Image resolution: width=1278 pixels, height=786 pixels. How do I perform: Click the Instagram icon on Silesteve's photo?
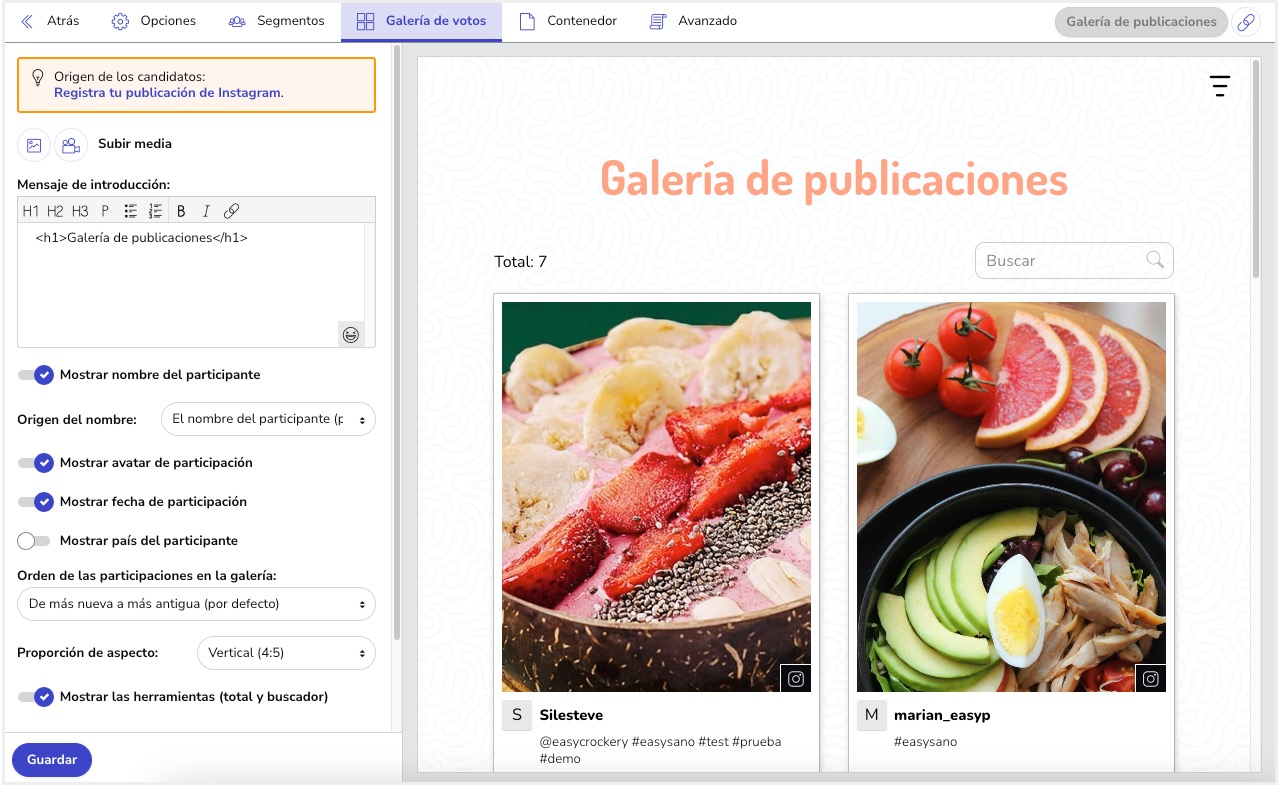coord(796,679)
